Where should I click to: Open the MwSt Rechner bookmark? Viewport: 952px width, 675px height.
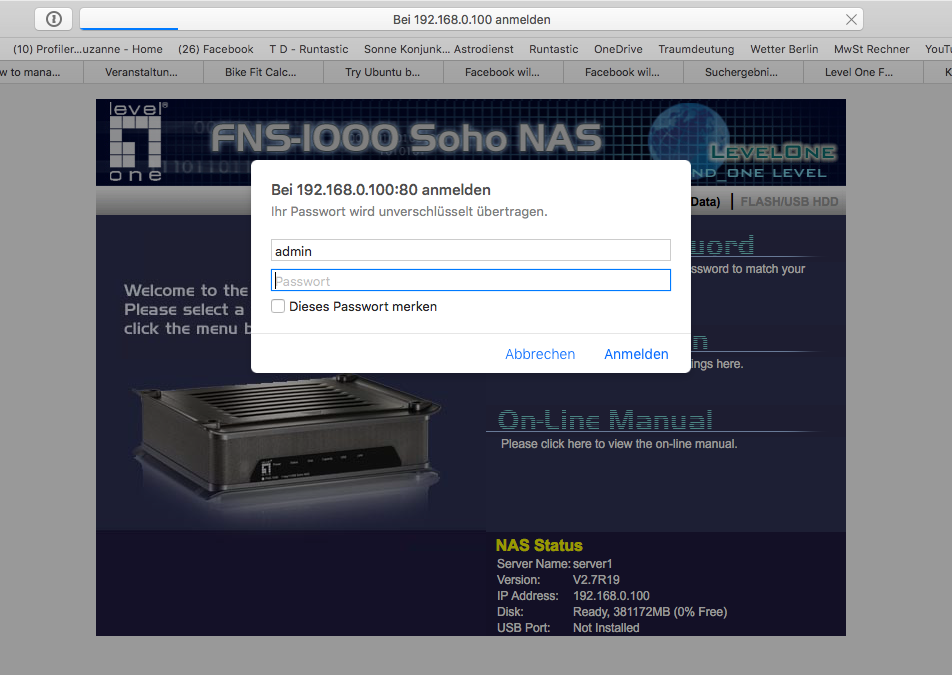click(871, 49)
